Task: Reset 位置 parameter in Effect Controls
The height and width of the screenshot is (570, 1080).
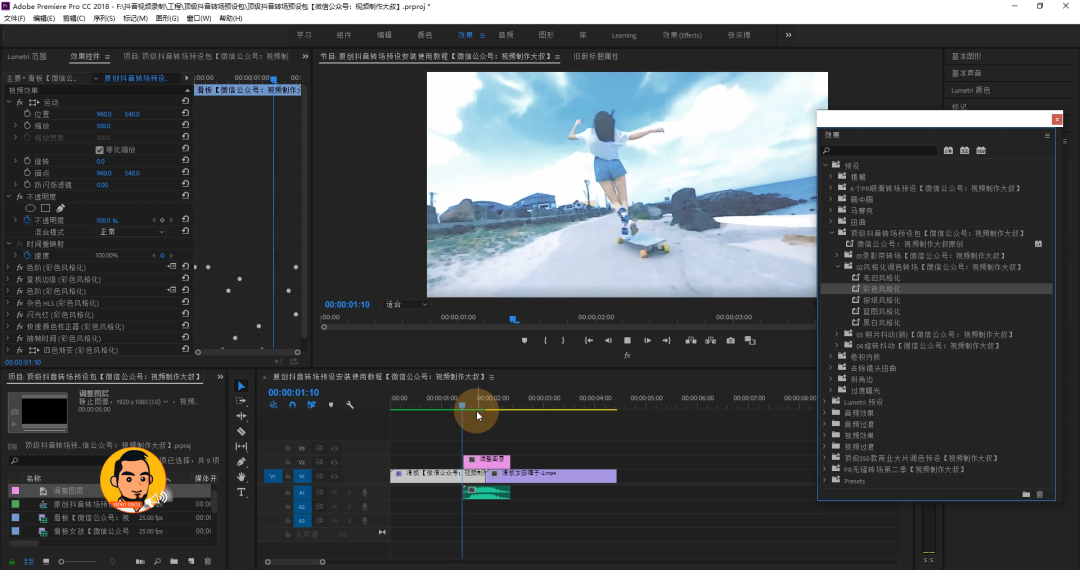Action: 185,114
